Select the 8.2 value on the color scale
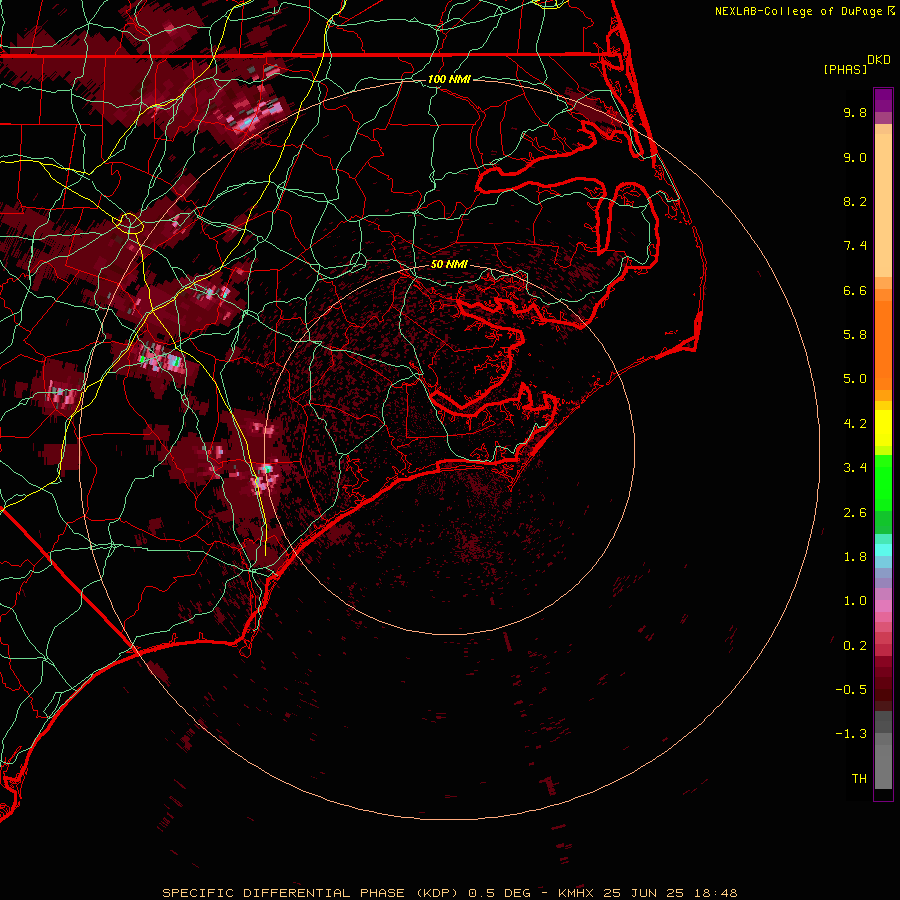This screenshot has height=900, width=900. [855, 201]
